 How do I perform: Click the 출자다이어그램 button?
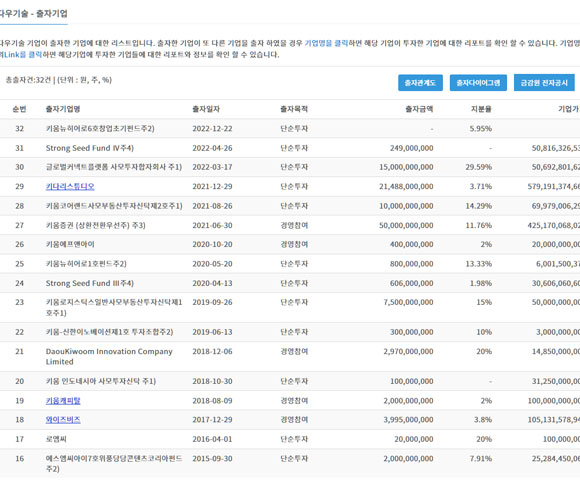[478, 83]
